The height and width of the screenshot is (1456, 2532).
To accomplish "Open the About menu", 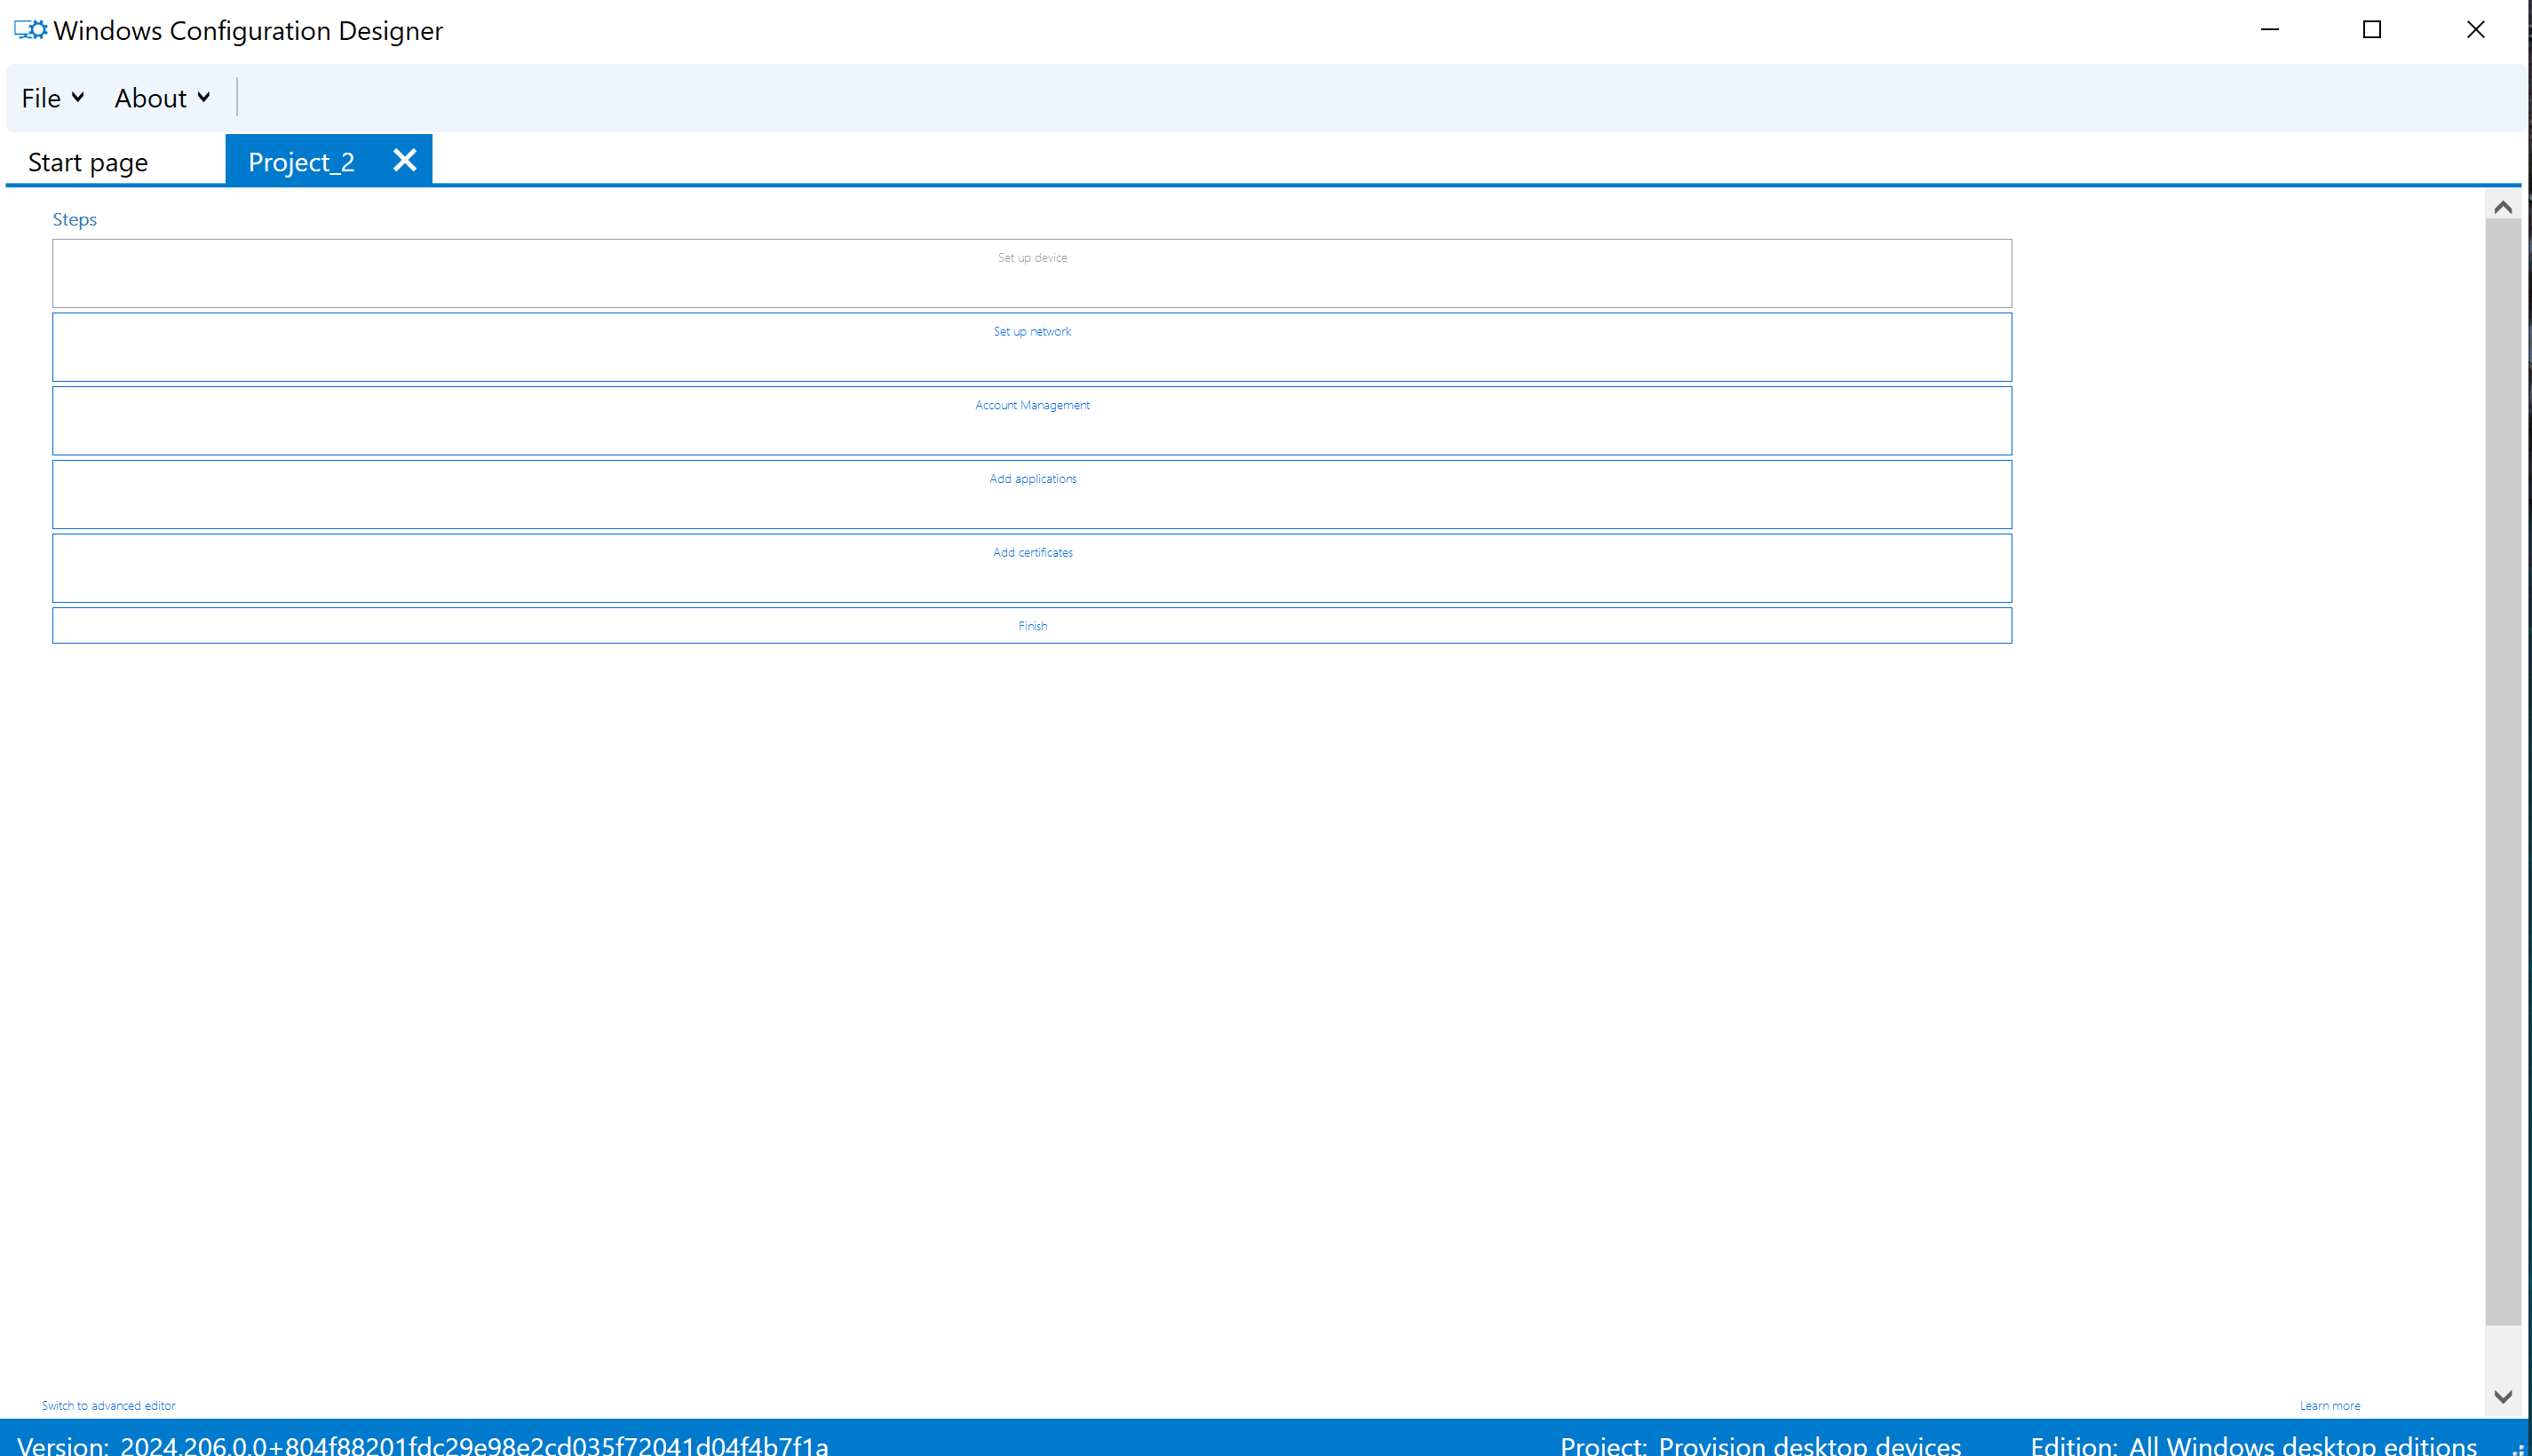I will point(161,98).
